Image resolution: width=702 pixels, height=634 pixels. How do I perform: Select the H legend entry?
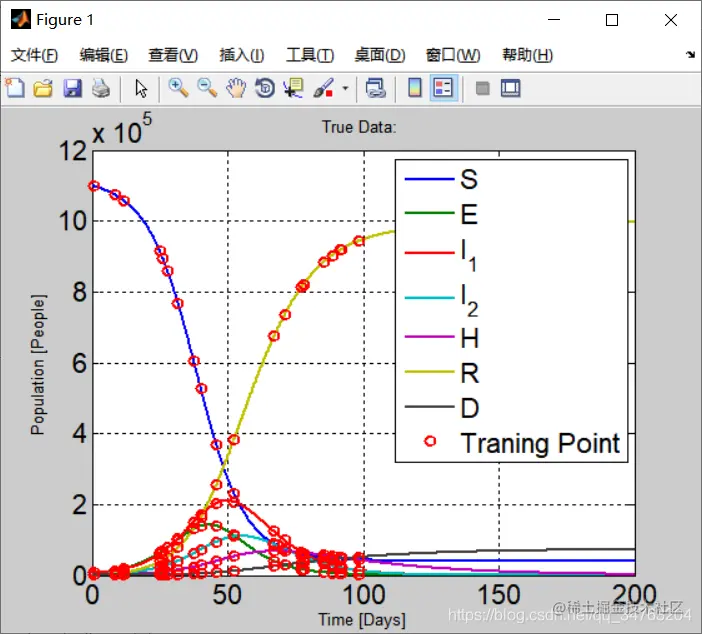(441, 338)
